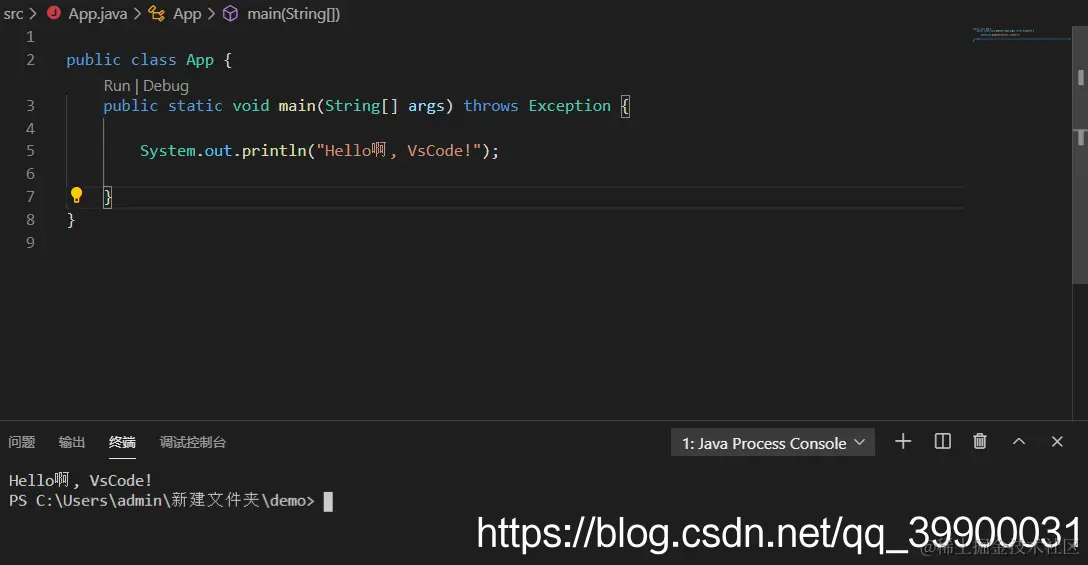The width and height of the screenshot is (1088, 565).
Task: Click Debug code lens above main
Action: click(x=166, y=85)
